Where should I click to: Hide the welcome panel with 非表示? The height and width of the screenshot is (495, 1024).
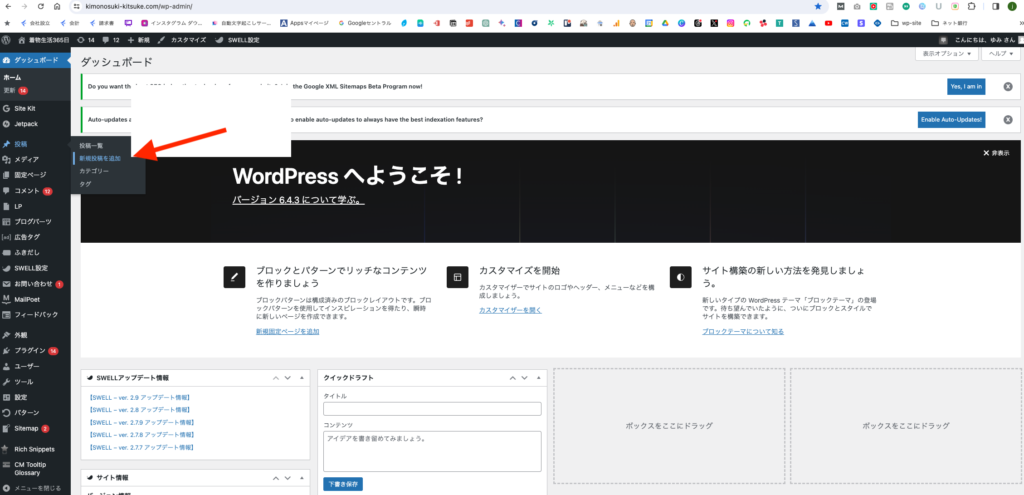click(x=996, y=153)
